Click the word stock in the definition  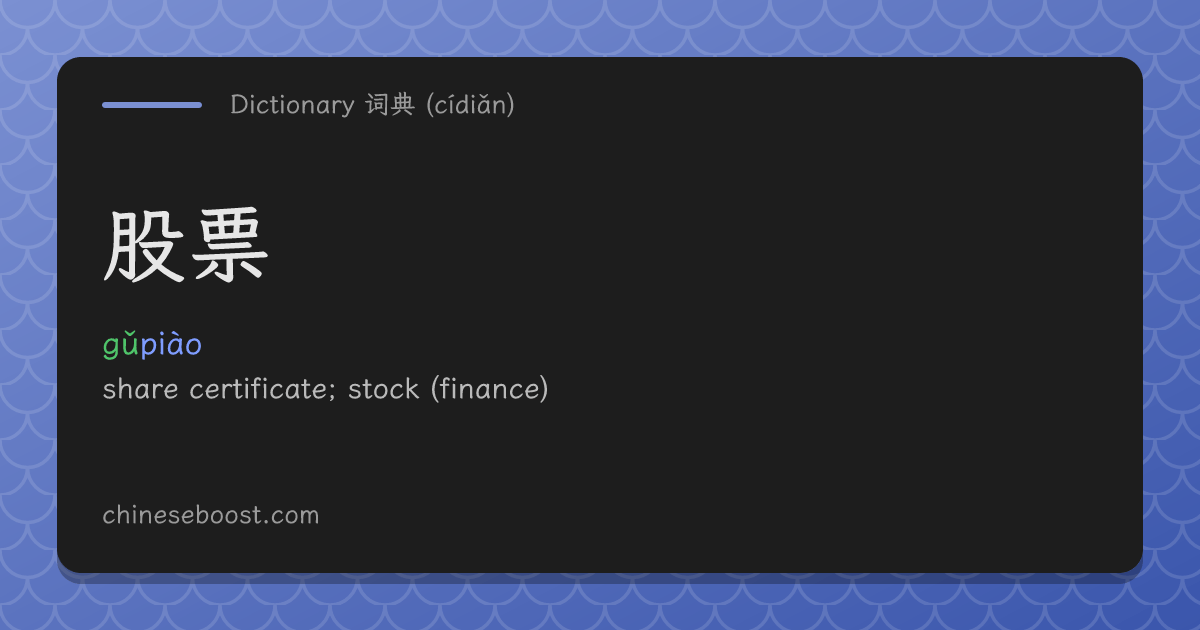383,389
